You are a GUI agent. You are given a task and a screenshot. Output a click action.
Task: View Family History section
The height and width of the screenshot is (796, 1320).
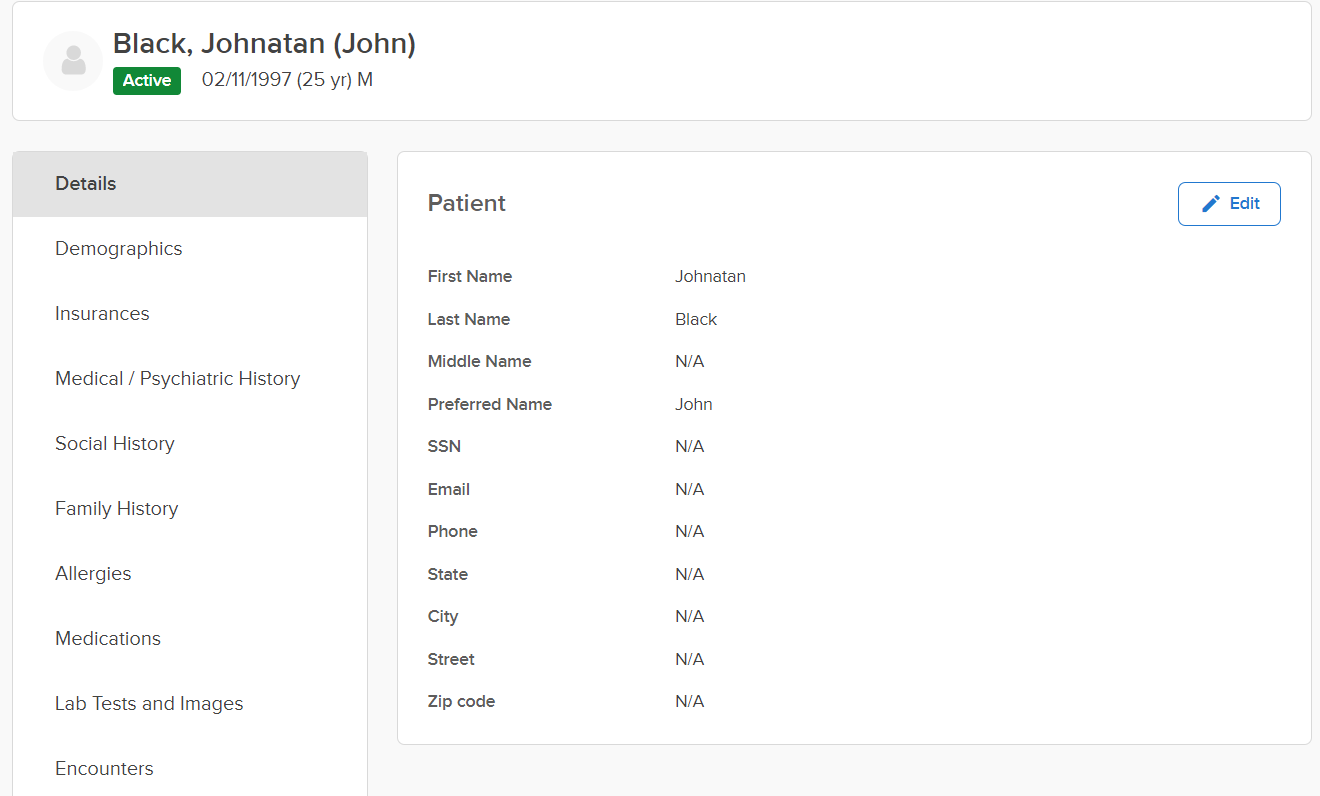point(117,509)
